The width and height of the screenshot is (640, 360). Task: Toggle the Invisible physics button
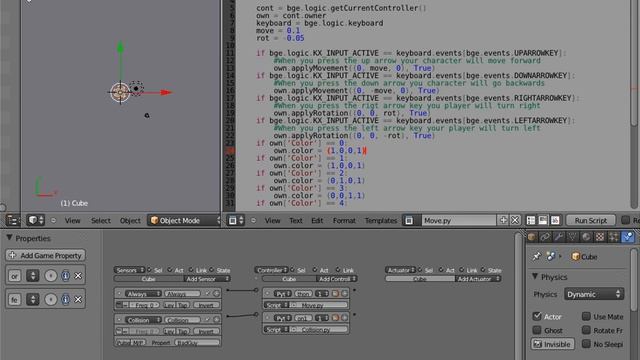pos(552,344)
